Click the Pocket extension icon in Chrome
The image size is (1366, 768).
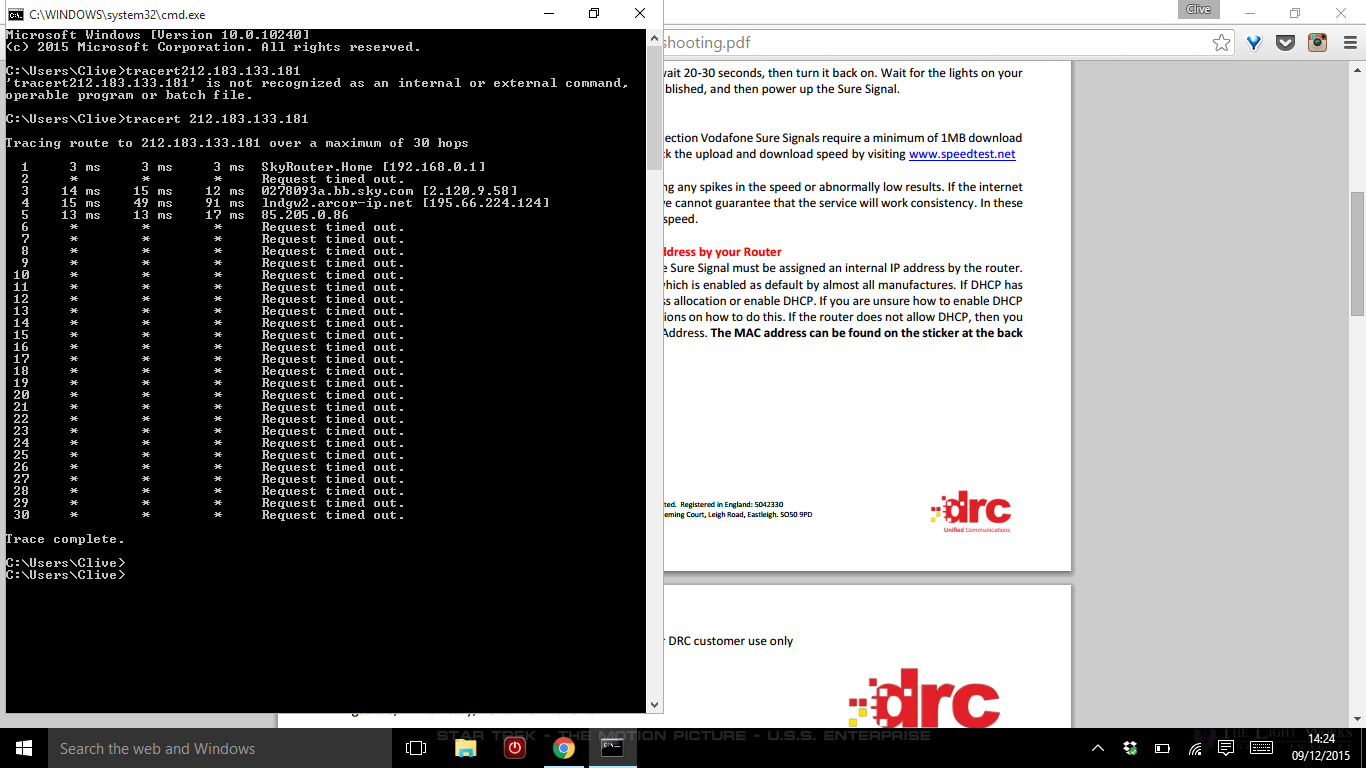tap(1286, 42)
